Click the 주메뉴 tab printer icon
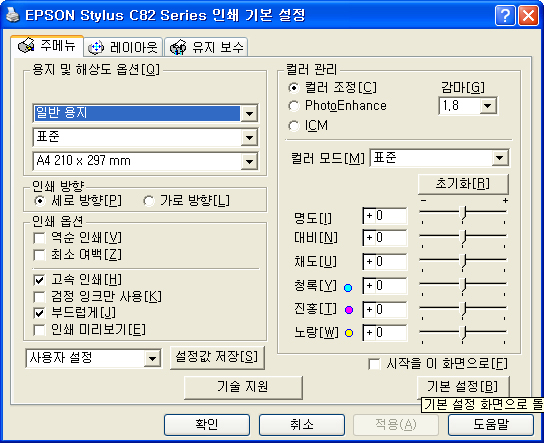 (x=26, y=45)
